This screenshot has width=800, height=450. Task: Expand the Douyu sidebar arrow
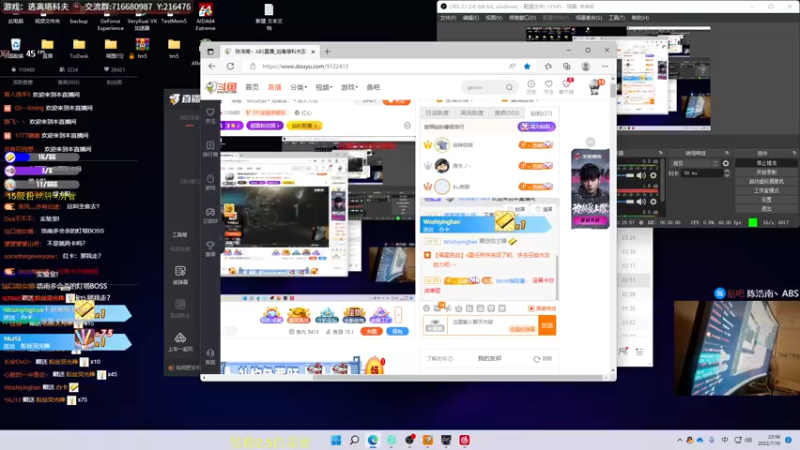point(220,238)
